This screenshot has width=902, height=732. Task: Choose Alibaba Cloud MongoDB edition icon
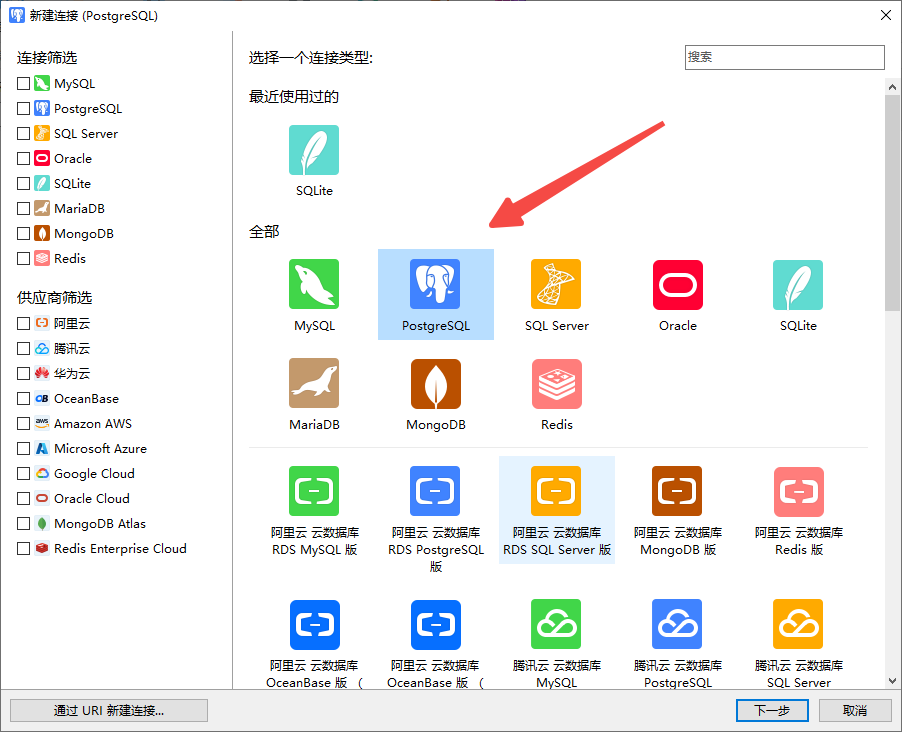pos(677,491)
